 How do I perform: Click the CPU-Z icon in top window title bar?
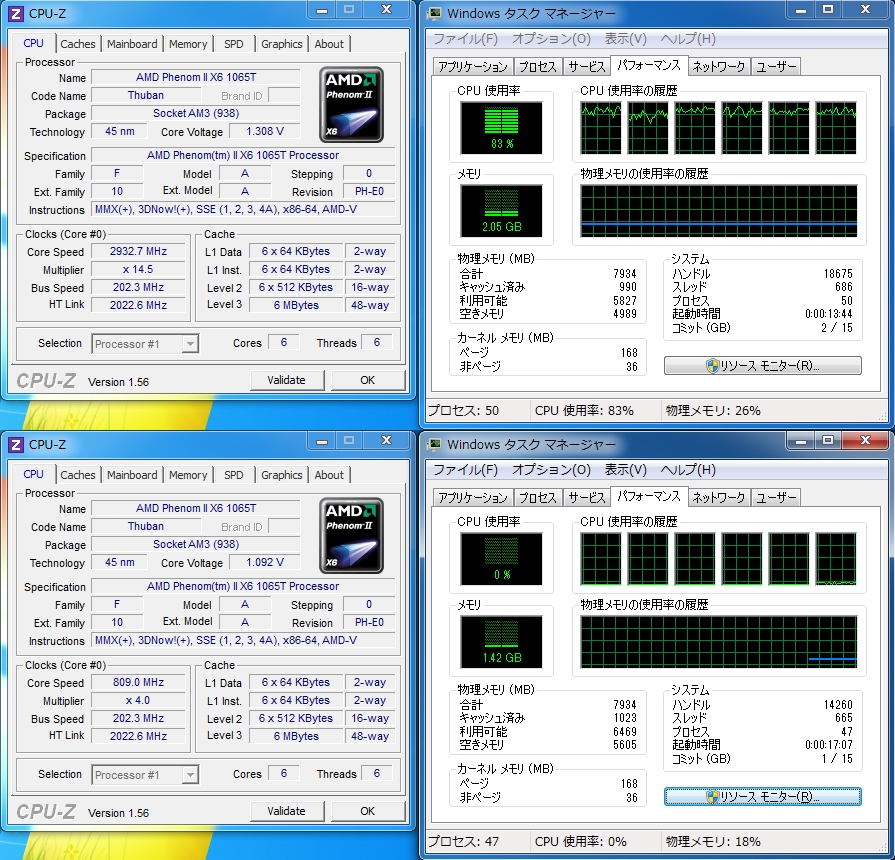pos(16,13)
